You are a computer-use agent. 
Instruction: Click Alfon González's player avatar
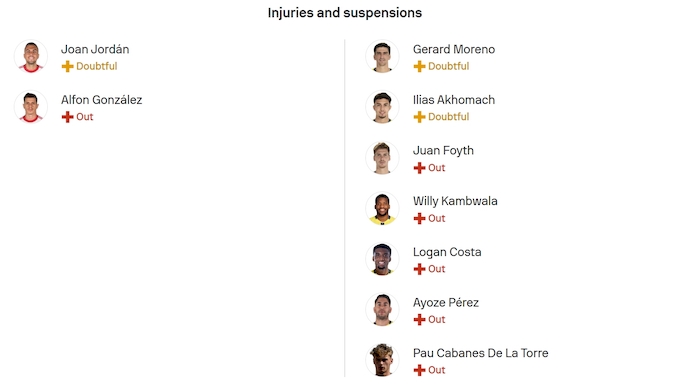(31, 107)
